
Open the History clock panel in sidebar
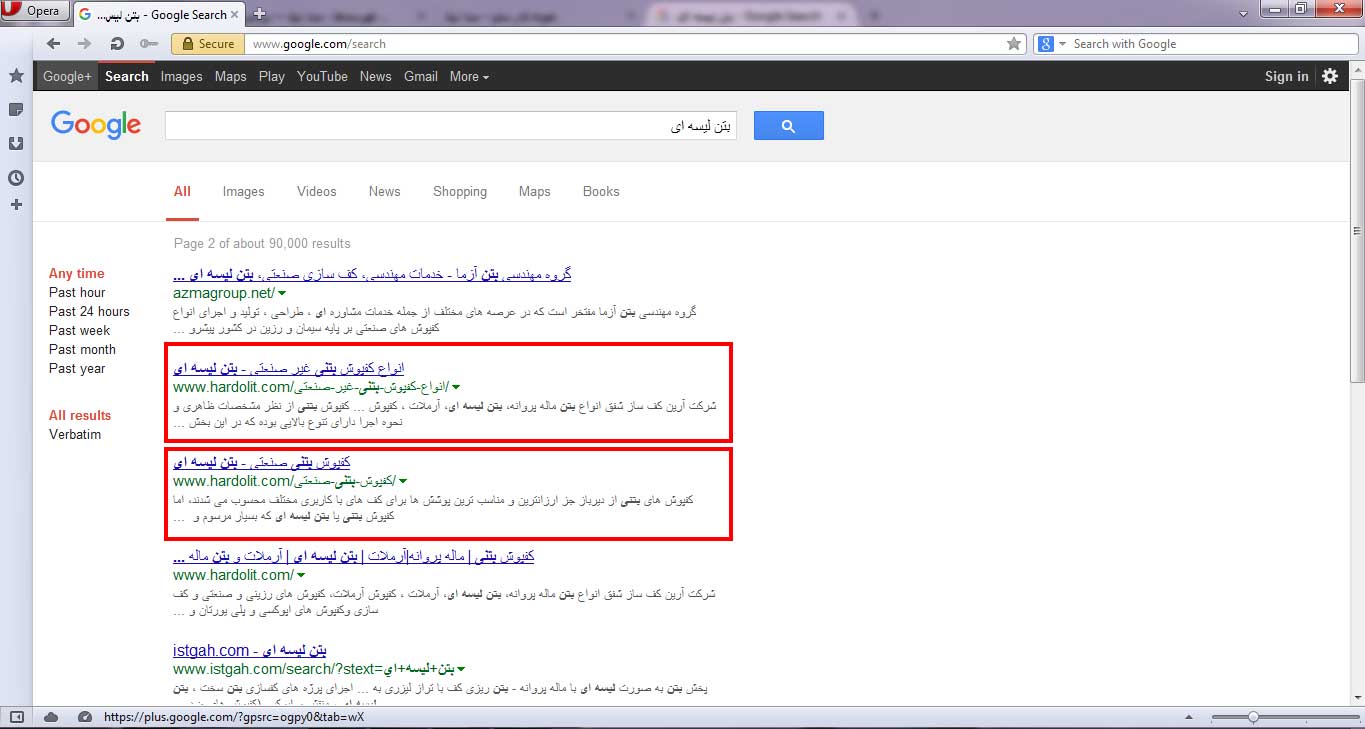click(x=16, y=178)
